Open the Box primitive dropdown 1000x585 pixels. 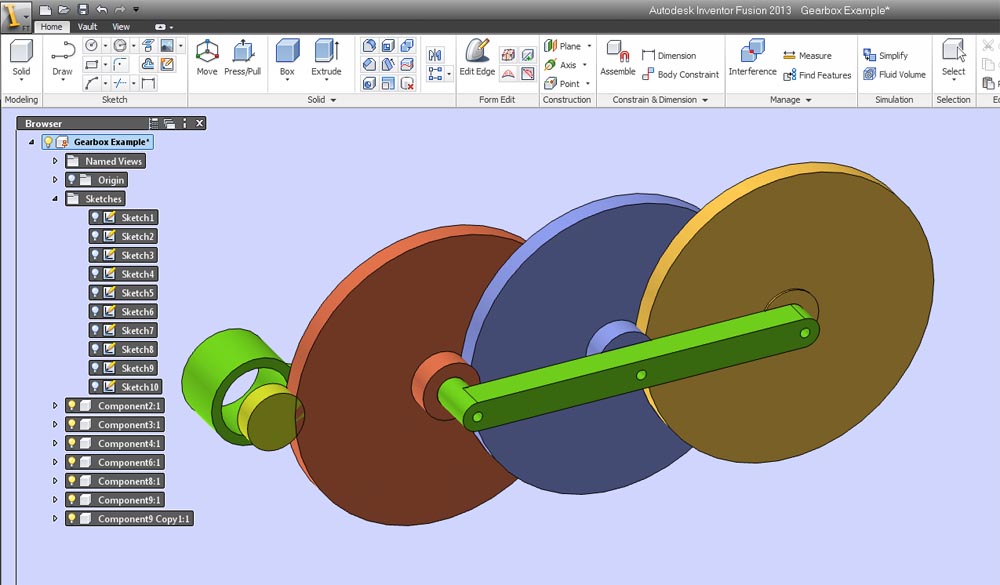point(287,80)
